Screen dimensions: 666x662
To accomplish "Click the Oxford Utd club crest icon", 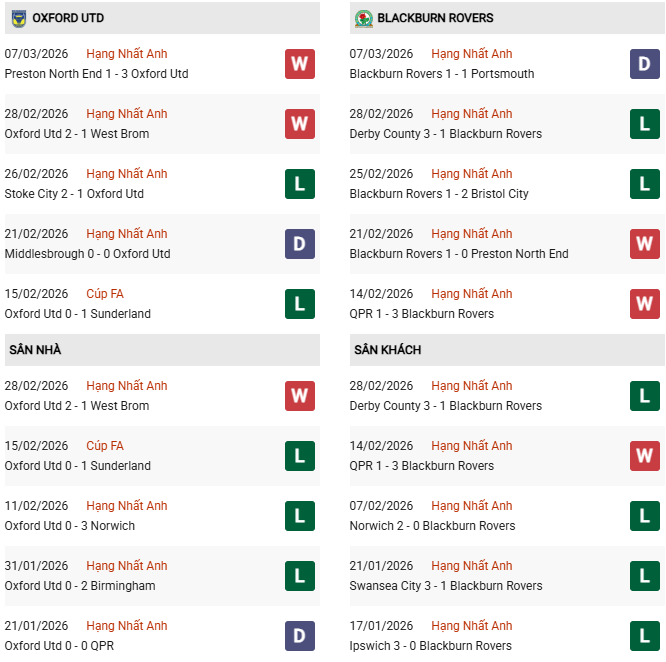I will coord(17,18).
